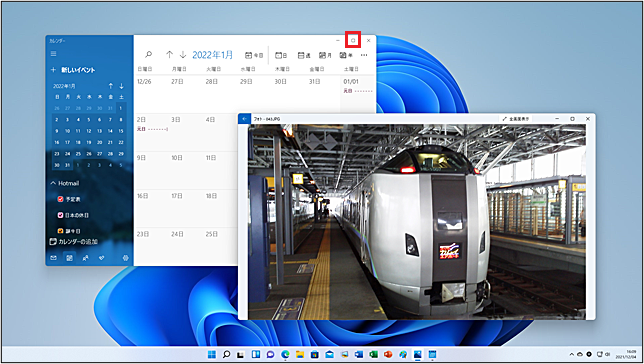Select the 24日 cell in month grid
This screenshot has width=644, height=364.
[186, 246]
